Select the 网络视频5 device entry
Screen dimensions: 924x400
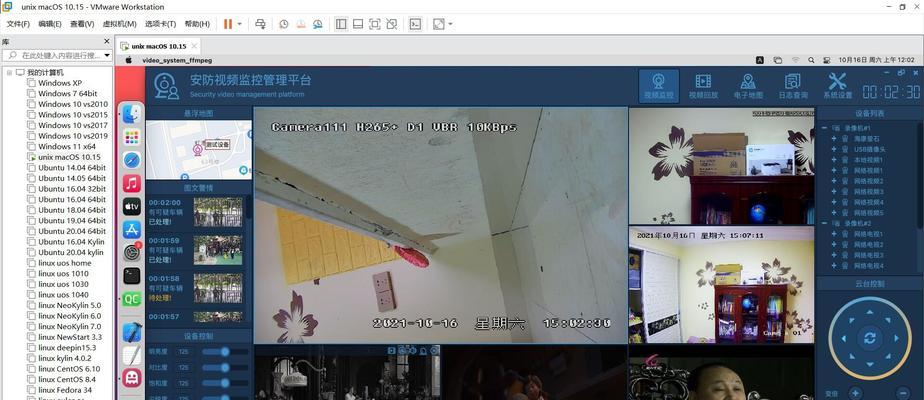[869, 213]
